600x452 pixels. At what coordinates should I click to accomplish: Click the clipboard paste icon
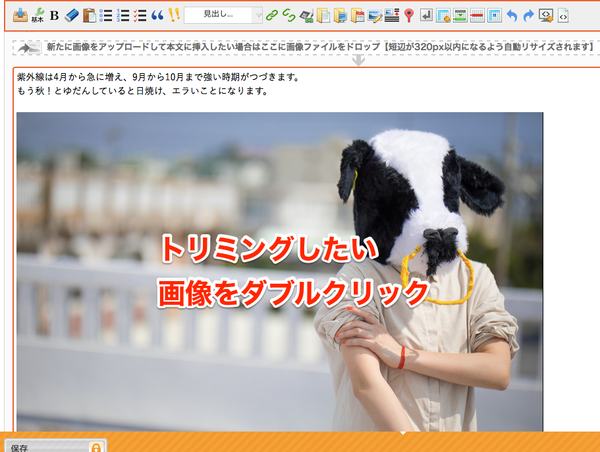coord(89,15)
